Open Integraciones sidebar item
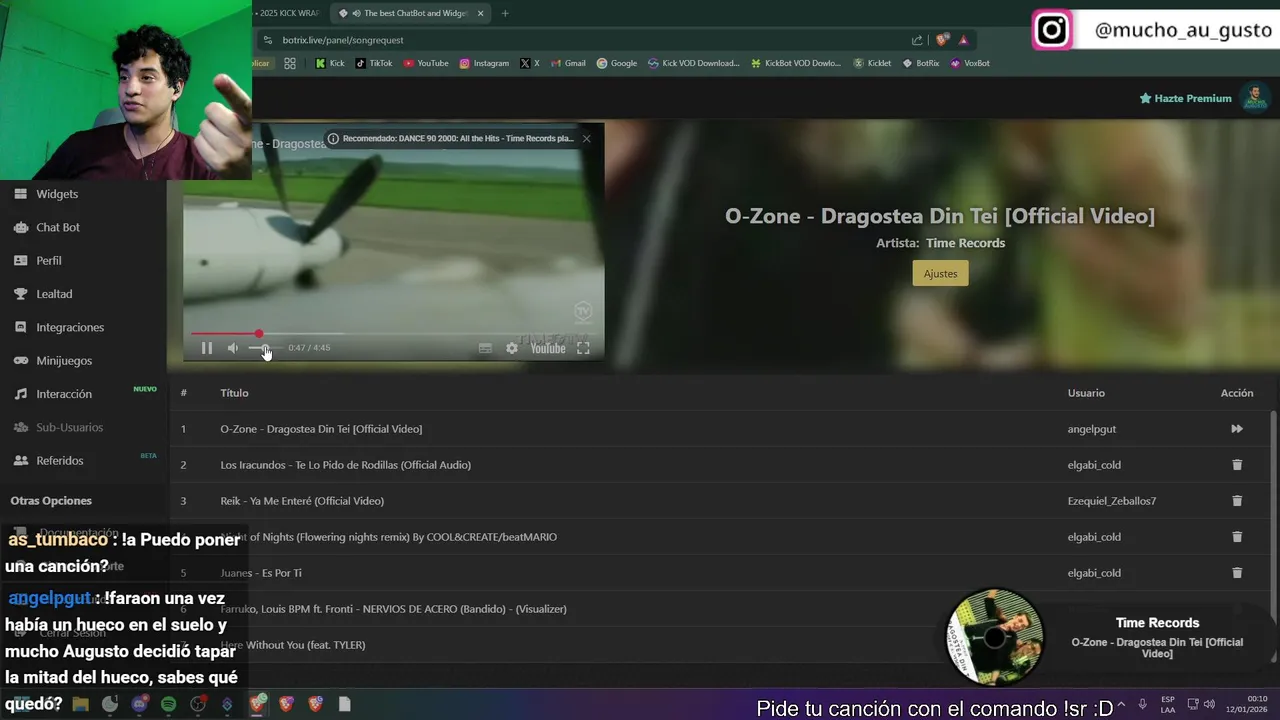Viewport: 1280px width, 720px height. tap(70, 327)
